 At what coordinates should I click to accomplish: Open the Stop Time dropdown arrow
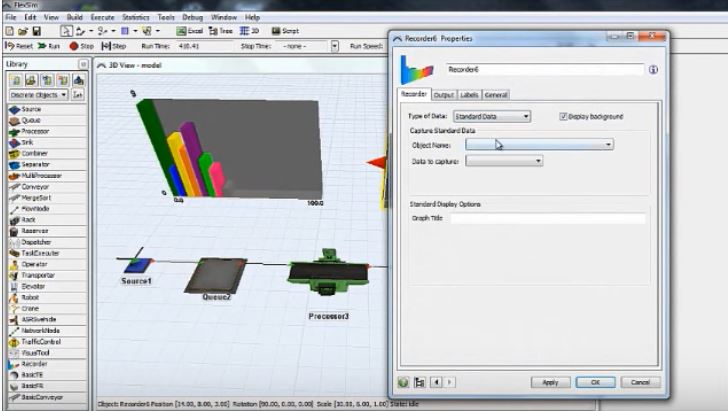point(335,46)
